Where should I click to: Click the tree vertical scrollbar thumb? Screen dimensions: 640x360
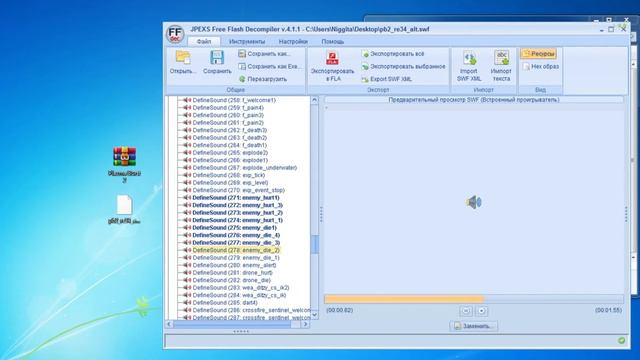(x=315, y=244)
